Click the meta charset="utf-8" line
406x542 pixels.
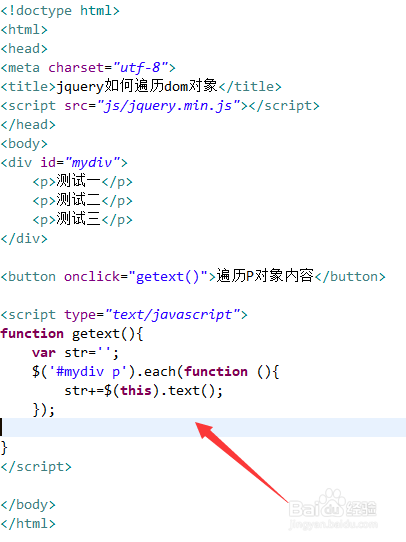pos(88,68)
